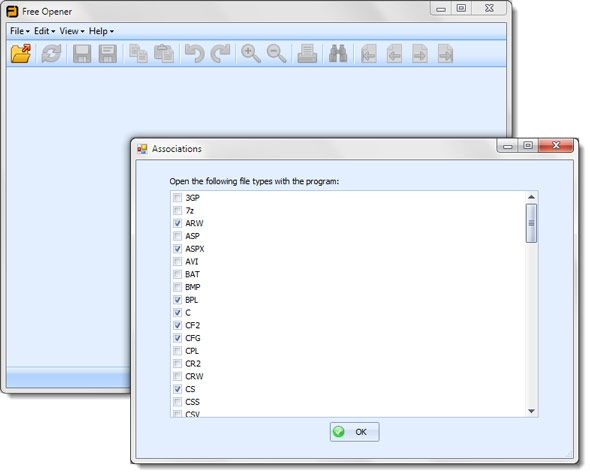Click the list scroll down arrow
The image size is (590, 475).
pyautogui.click(x=531, y=411)
